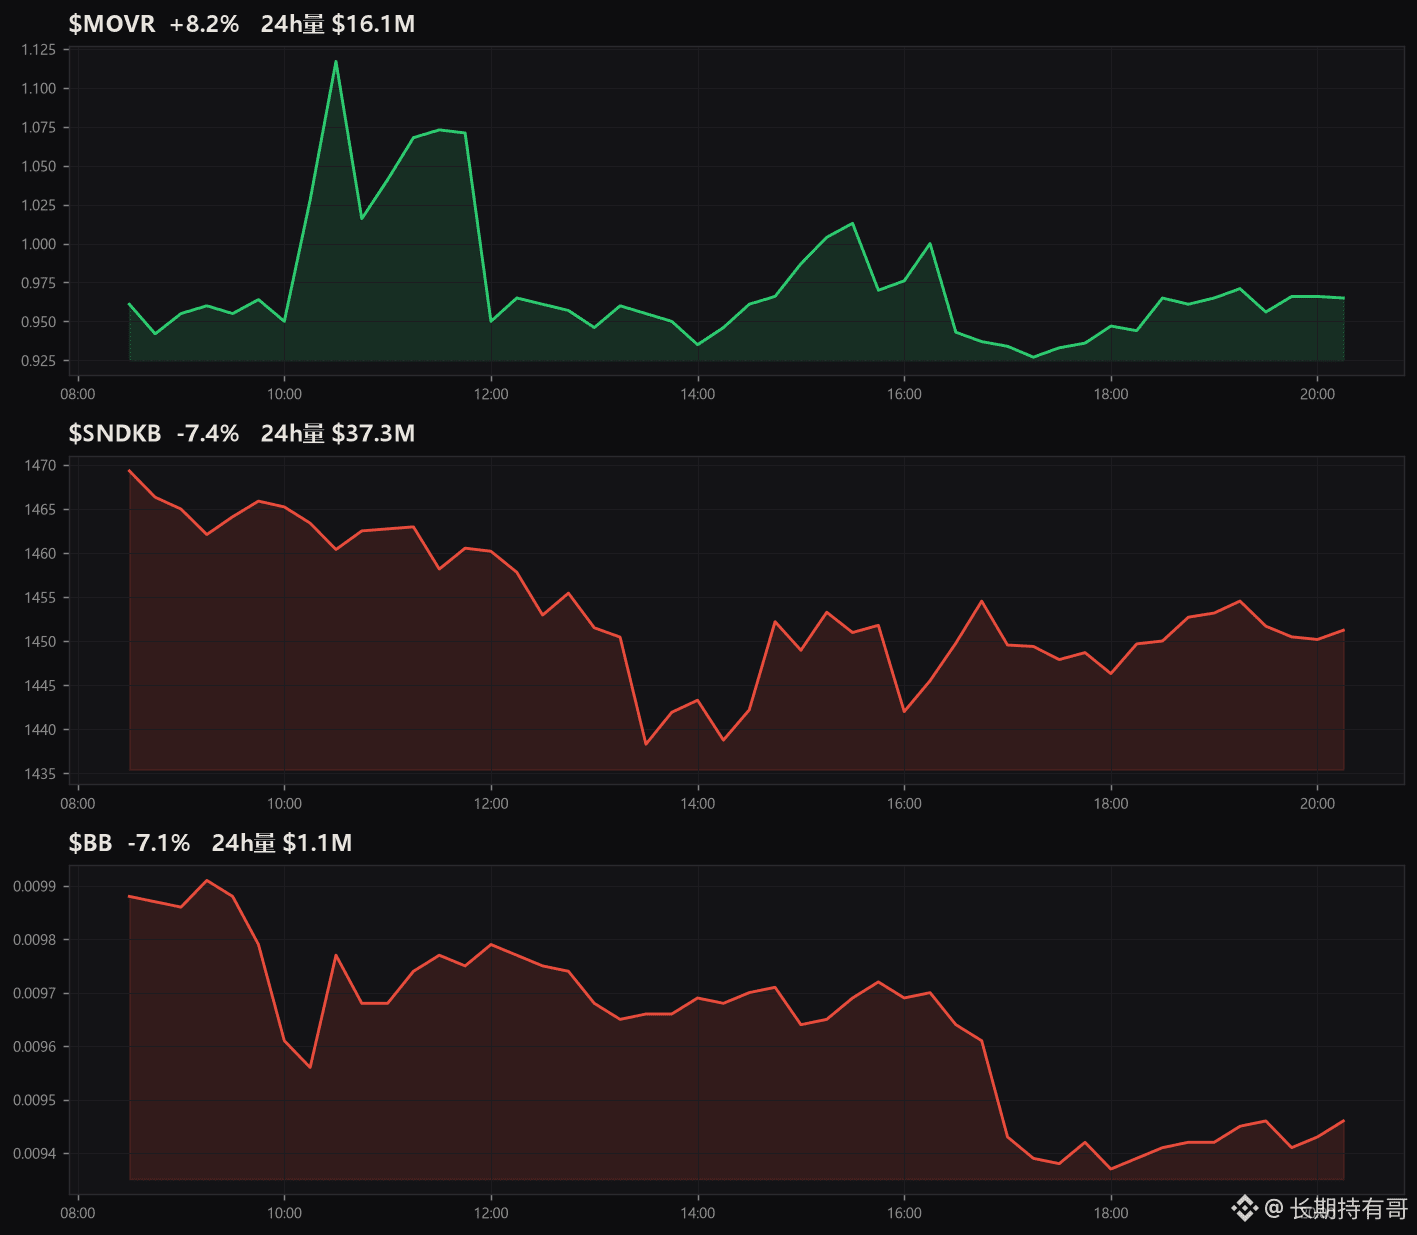Click the 14:00 time label under SNDKB chart
The image size is (1417, 1235).
coord(698,804)
